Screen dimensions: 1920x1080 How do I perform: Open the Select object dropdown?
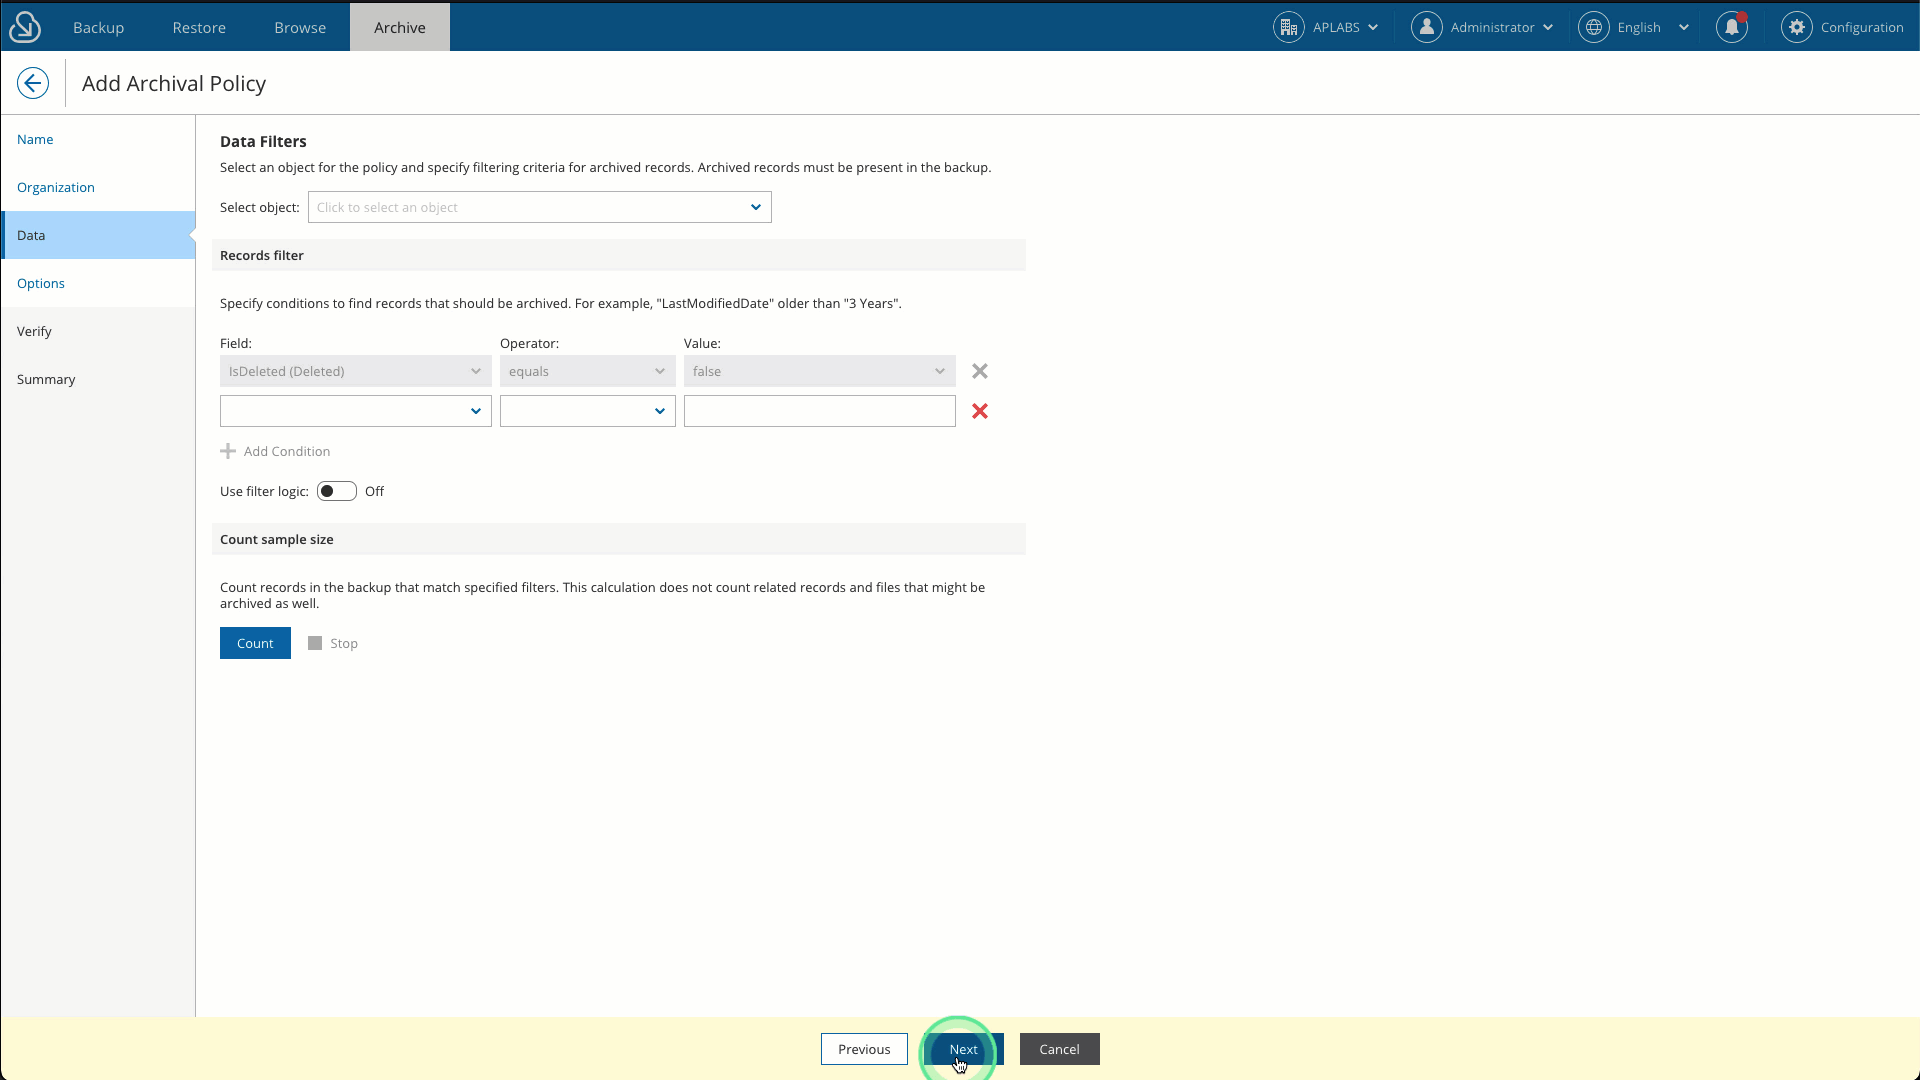click(x=540, y=207)
